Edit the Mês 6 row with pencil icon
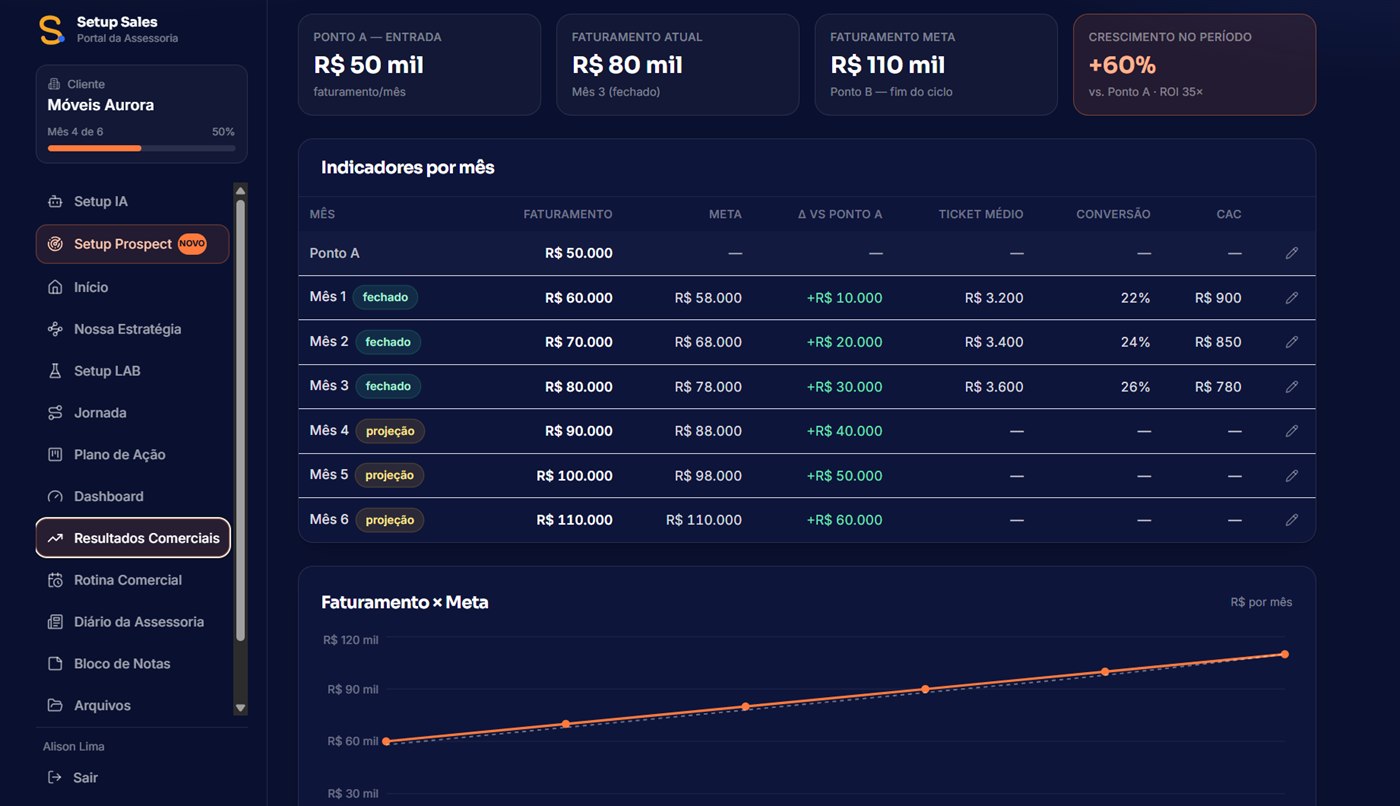 pos(1292,520)
